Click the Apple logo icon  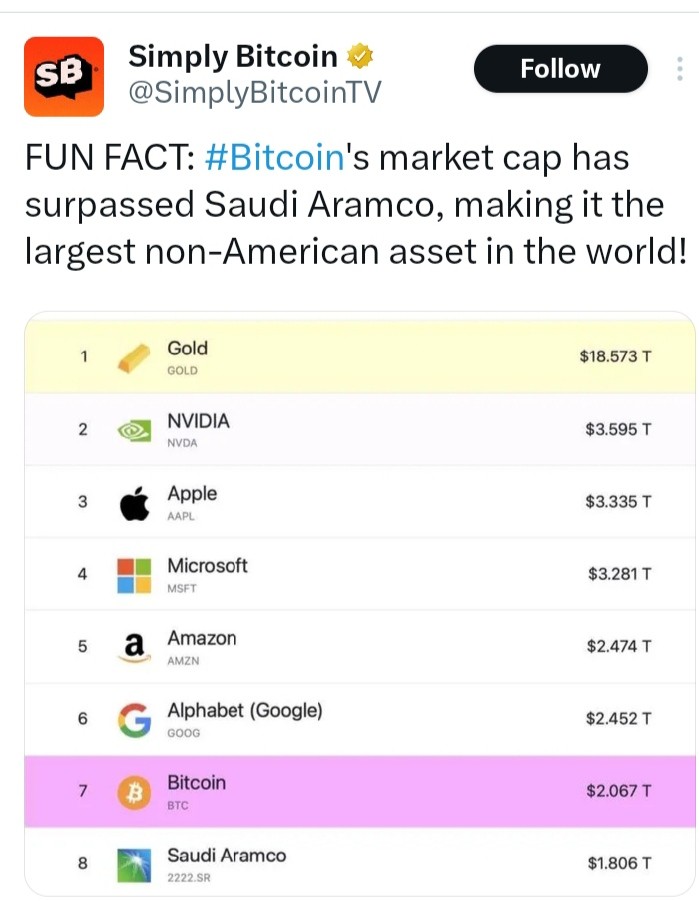pos(135,503)
